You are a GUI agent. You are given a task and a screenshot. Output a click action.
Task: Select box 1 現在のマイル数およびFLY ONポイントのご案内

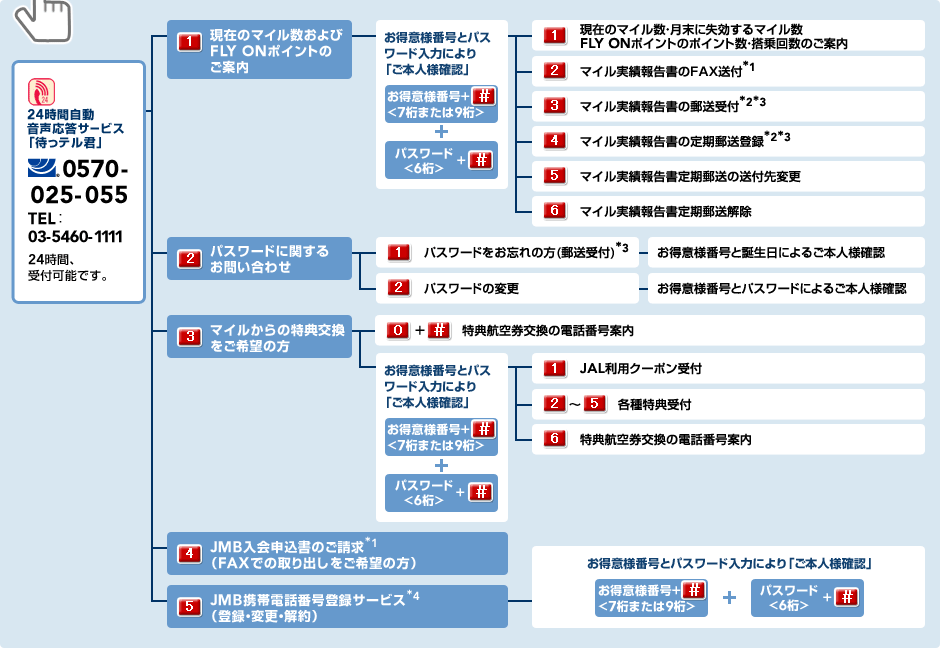click(259, 50)
